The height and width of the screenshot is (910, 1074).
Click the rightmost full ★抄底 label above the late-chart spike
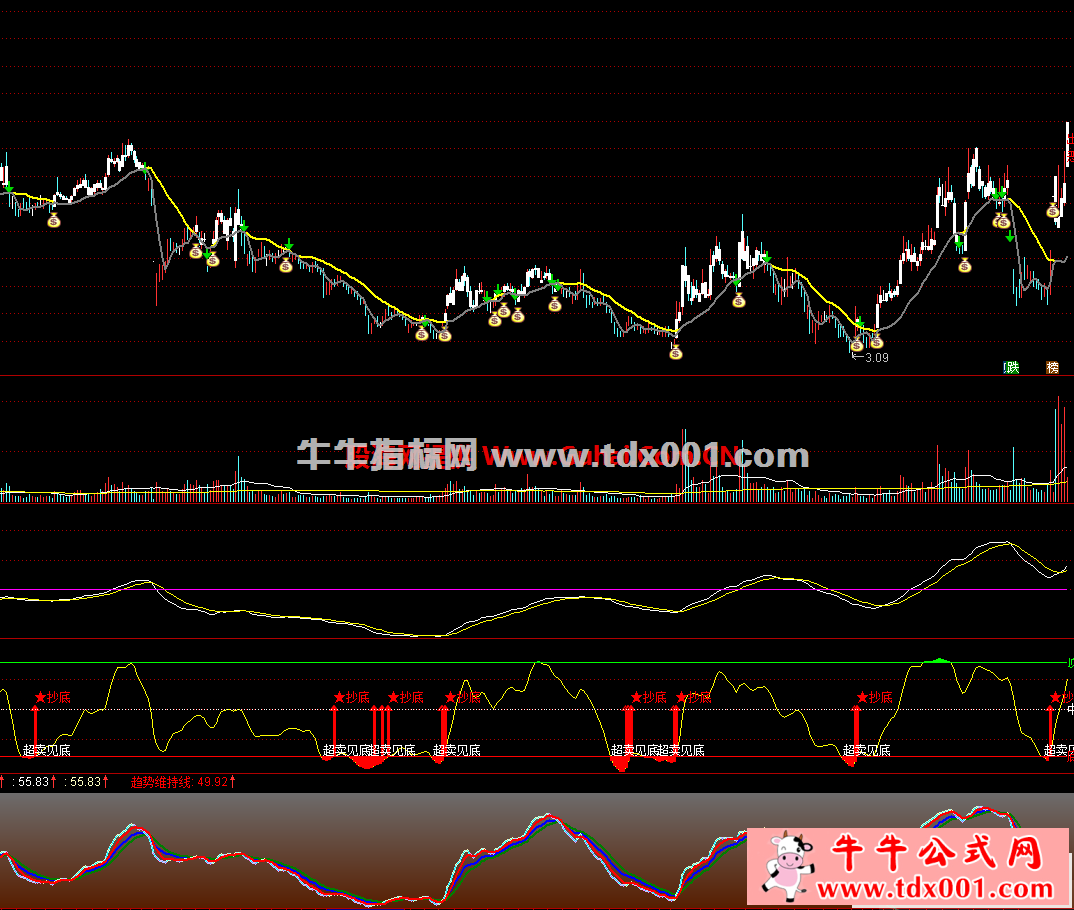tap(875, 697)
